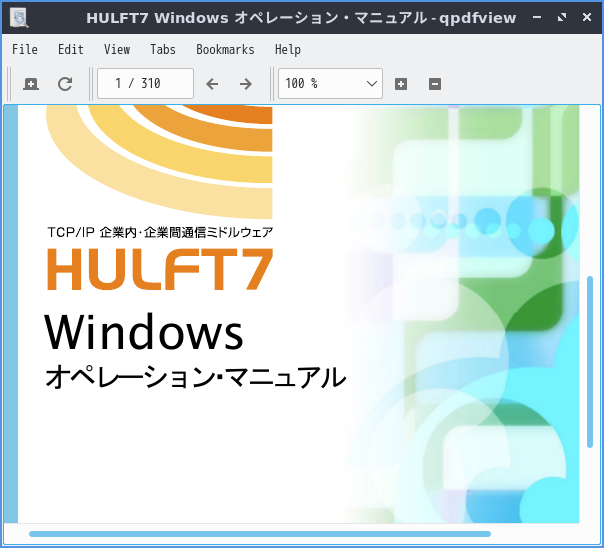Click the horizontal scrollbar handle
Screen dimensions: 604x548
pyautogui.click(x=260, y=534)
